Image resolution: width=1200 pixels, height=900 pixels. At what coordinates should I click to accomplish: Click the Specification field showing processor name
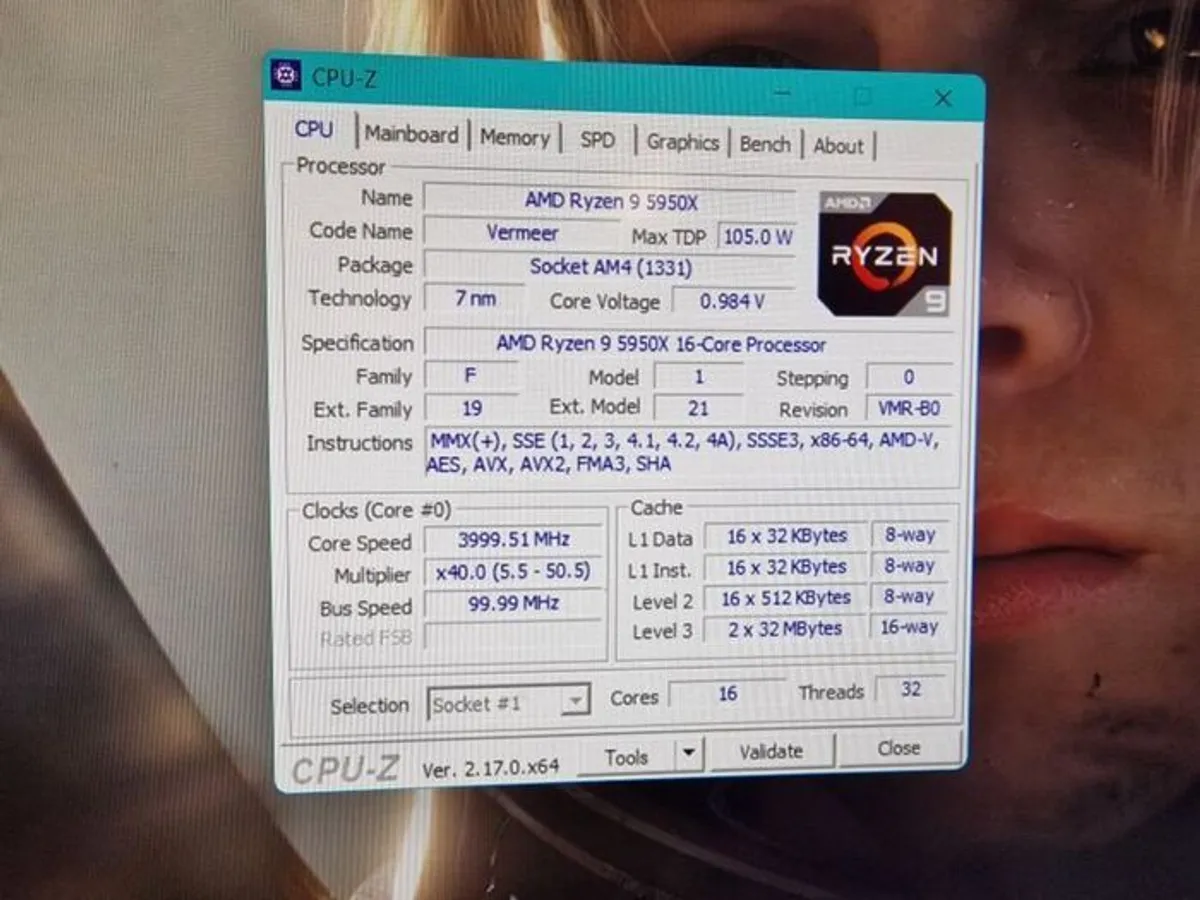click(660, 343)
